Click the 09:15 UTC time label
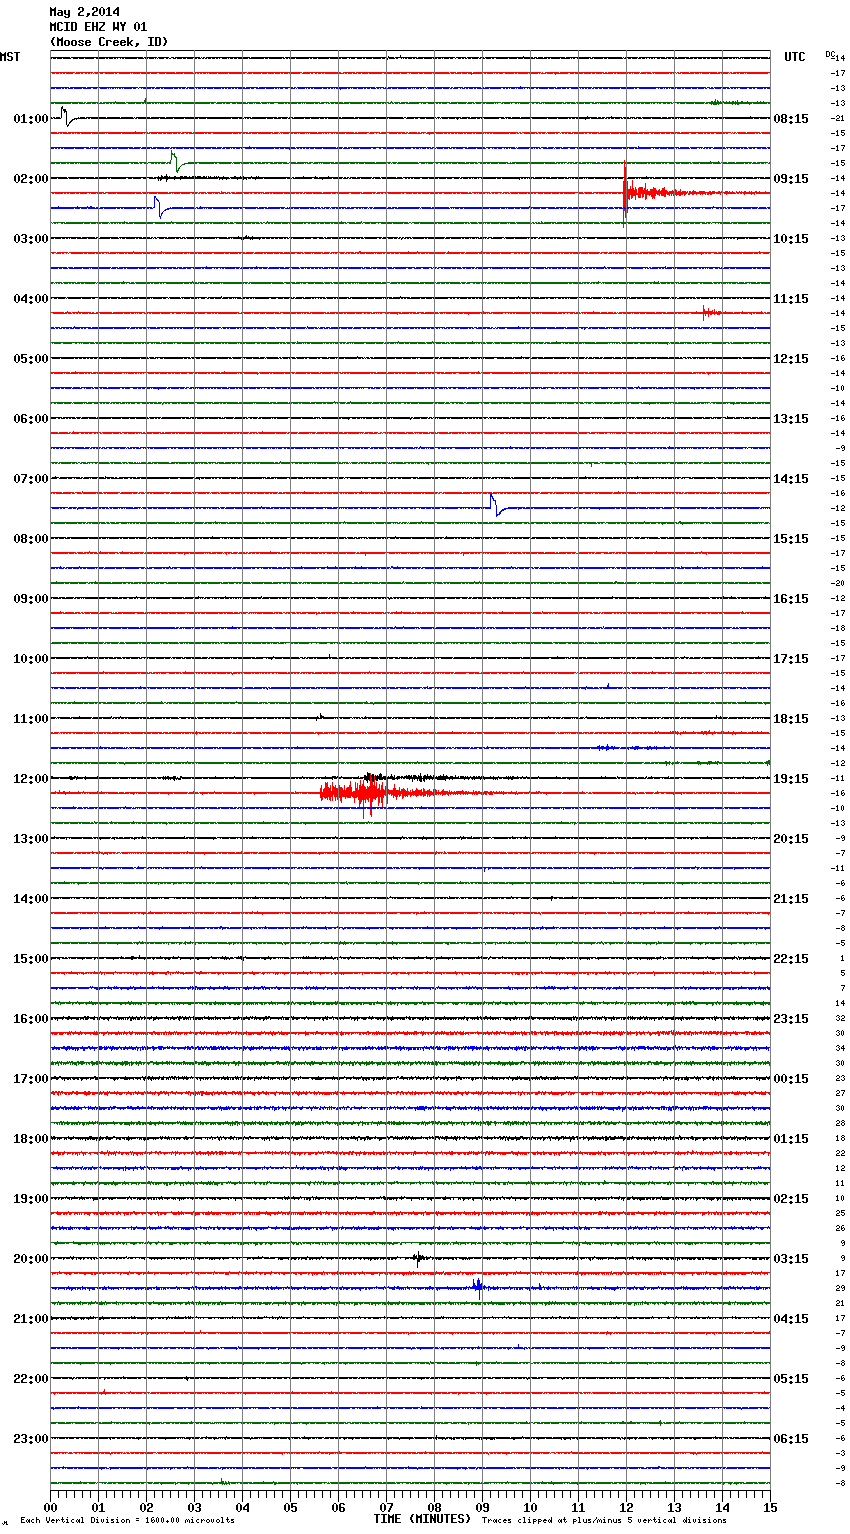Image resolution: width=850 pixels, height=1534 pixels. (791, 178)
